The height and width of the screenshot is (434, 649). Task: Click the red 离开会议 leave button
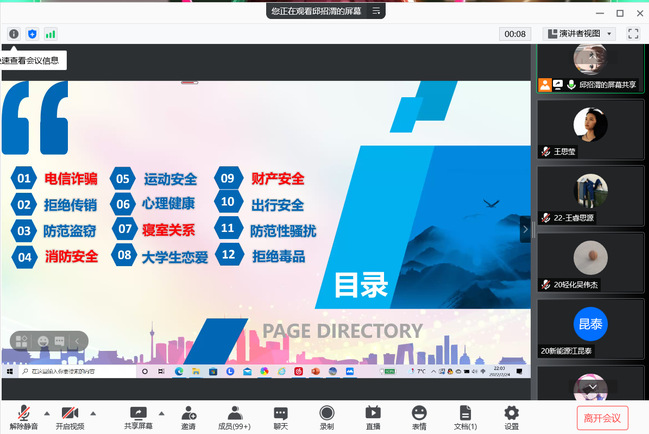(x=603, y=417)
